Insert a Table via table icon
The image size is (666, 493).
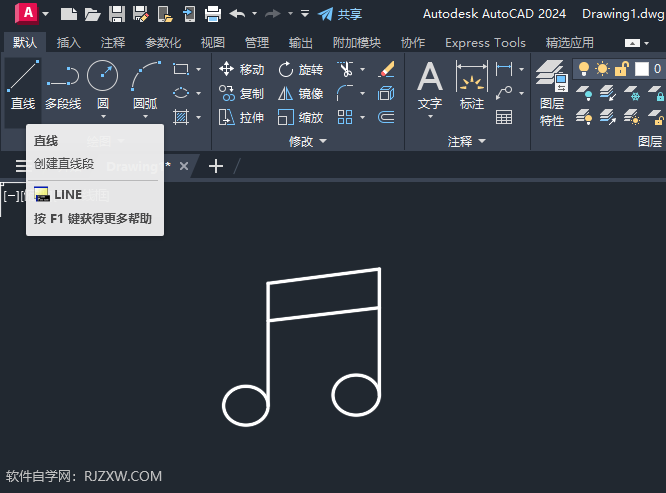click(504, 117)
